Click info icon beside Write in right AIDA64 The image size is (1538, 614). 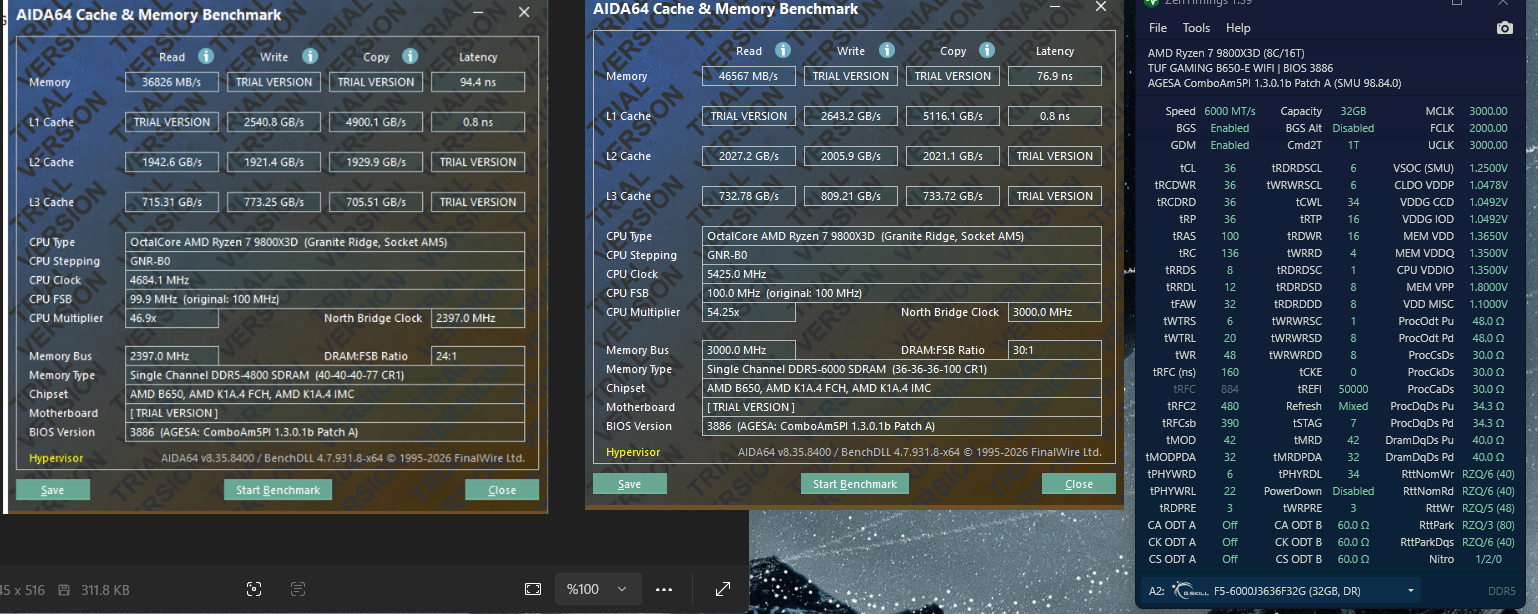click(x=887, y=51)
